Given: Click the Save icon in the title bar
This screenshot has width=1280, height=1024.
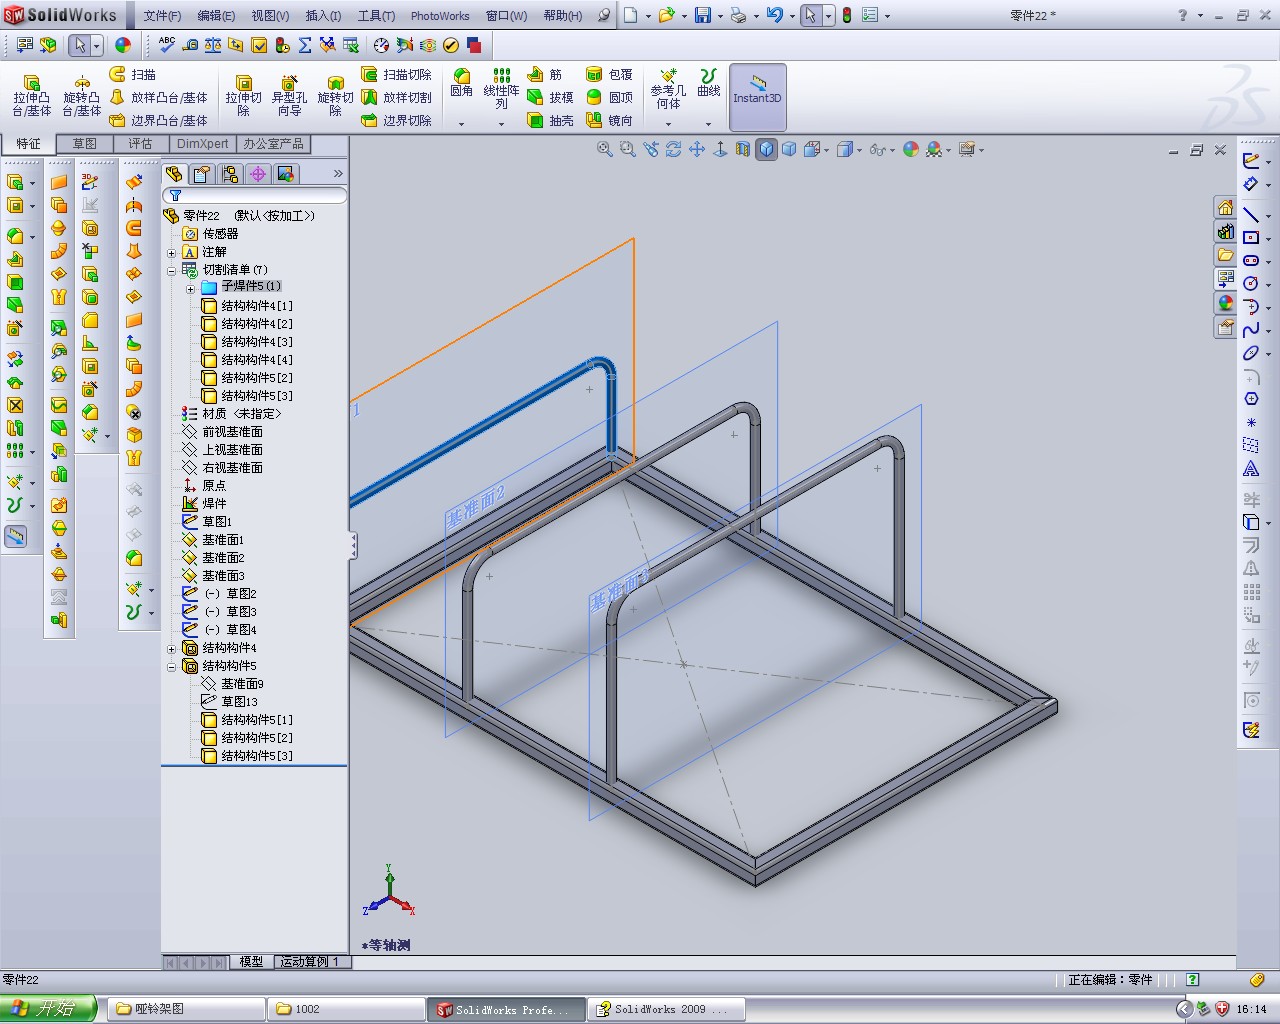Looking at the screenshot, I should pos(702,16).
